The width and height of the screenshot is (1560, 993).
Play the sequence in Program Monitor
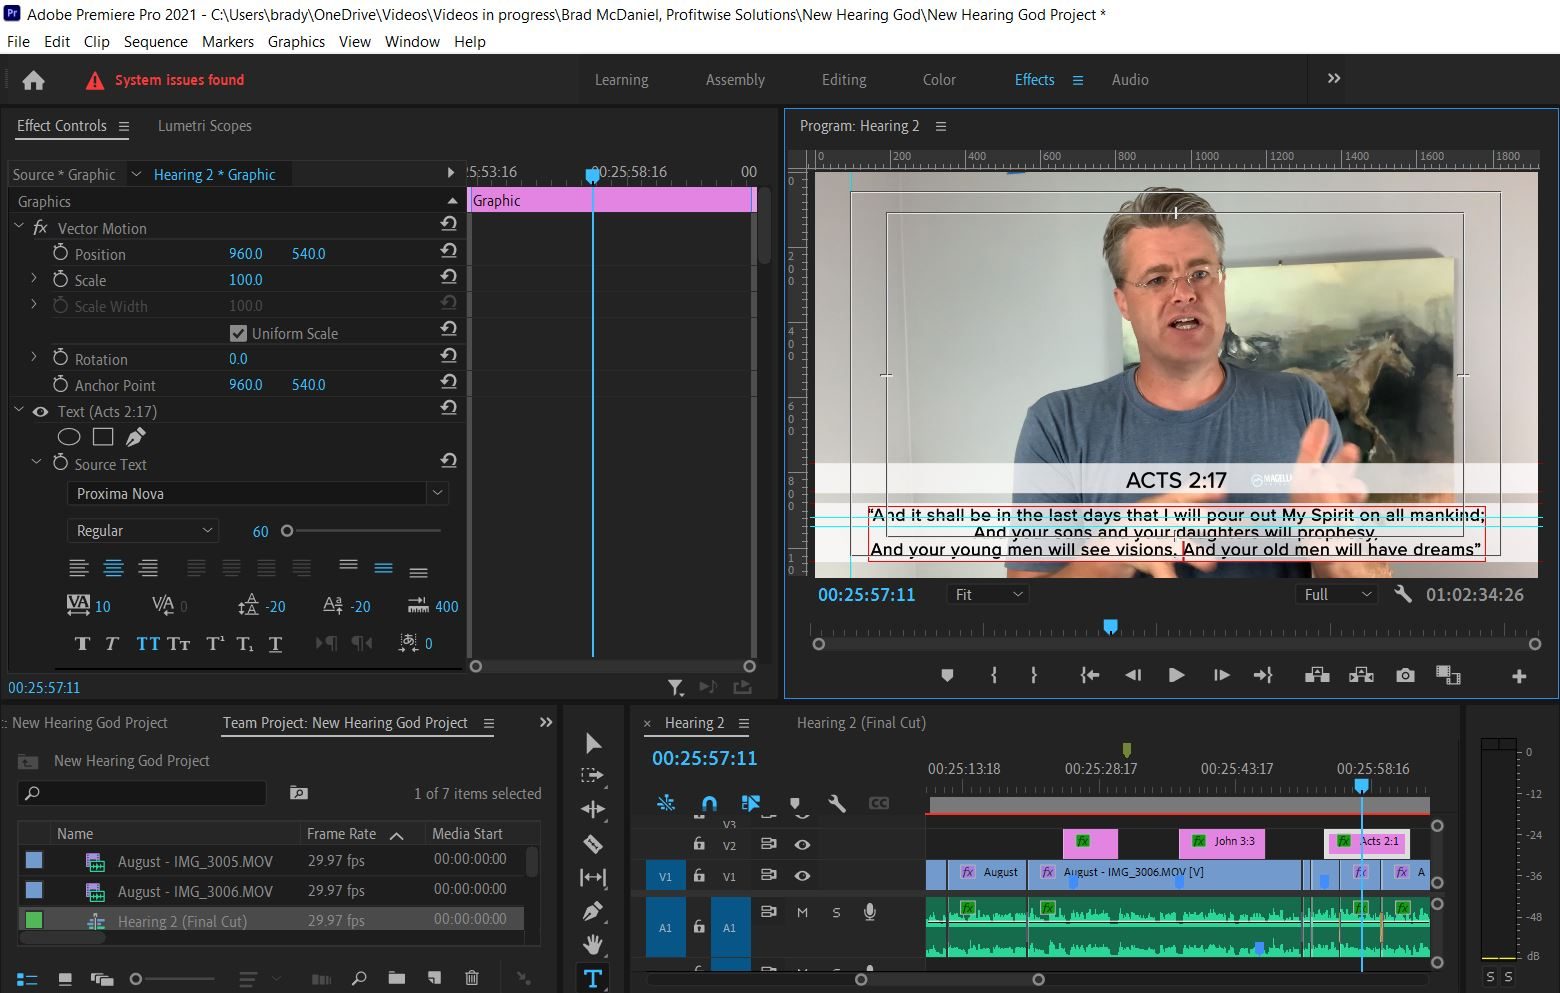(1176, 675)
